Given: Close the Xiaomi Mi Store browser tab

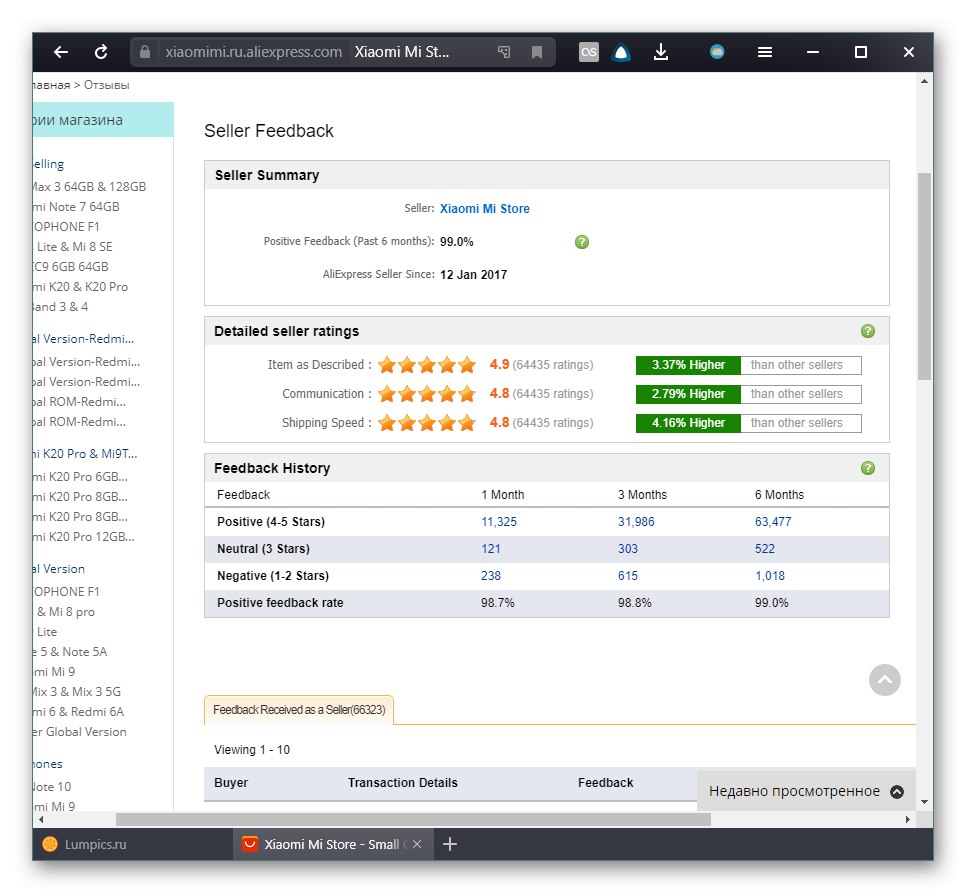Looking at the screenshot, I should [x=417, y=844].
